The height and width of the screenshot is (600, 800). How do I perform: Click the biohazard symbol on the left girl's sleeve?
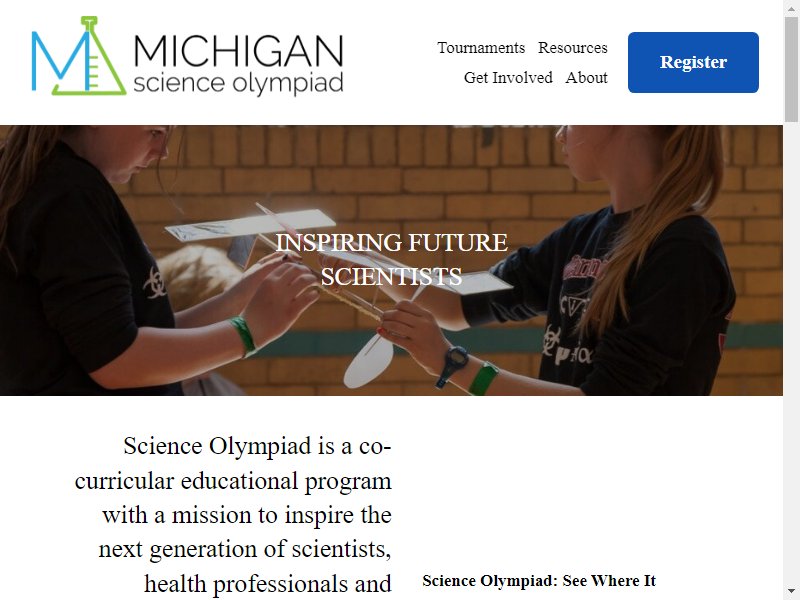155,283
